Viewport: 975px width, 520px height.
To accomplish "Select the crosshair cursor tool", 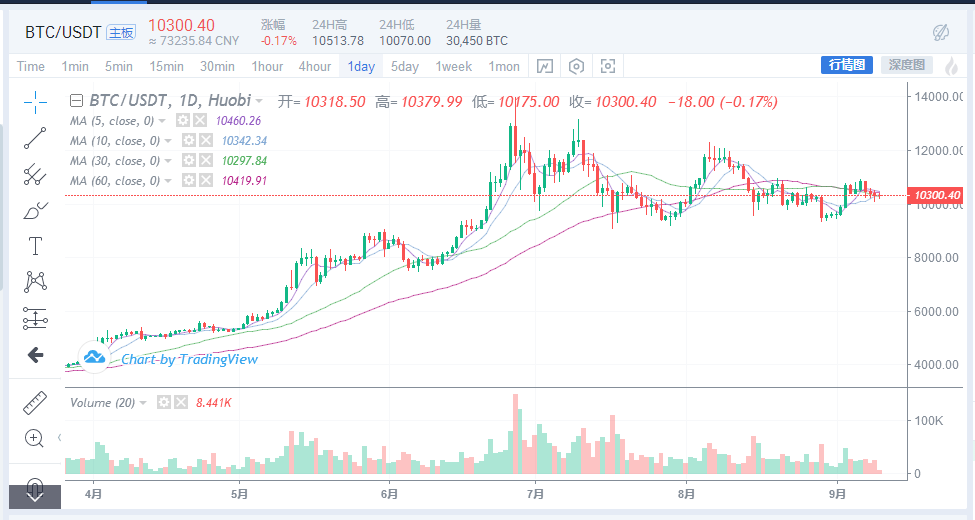I will (x=35, y=102).
